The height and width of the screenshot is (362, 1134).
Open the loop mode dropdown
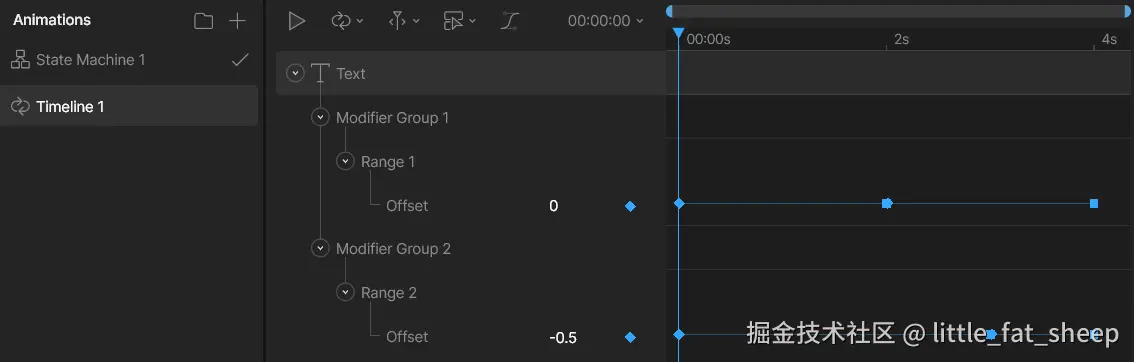coord(347,21)
